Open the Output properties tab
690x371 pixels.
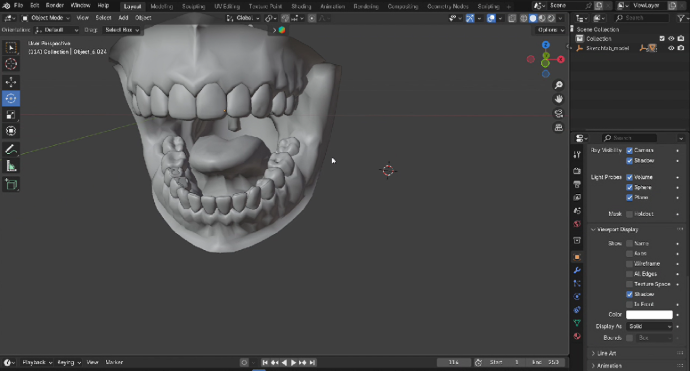point(577,184)
